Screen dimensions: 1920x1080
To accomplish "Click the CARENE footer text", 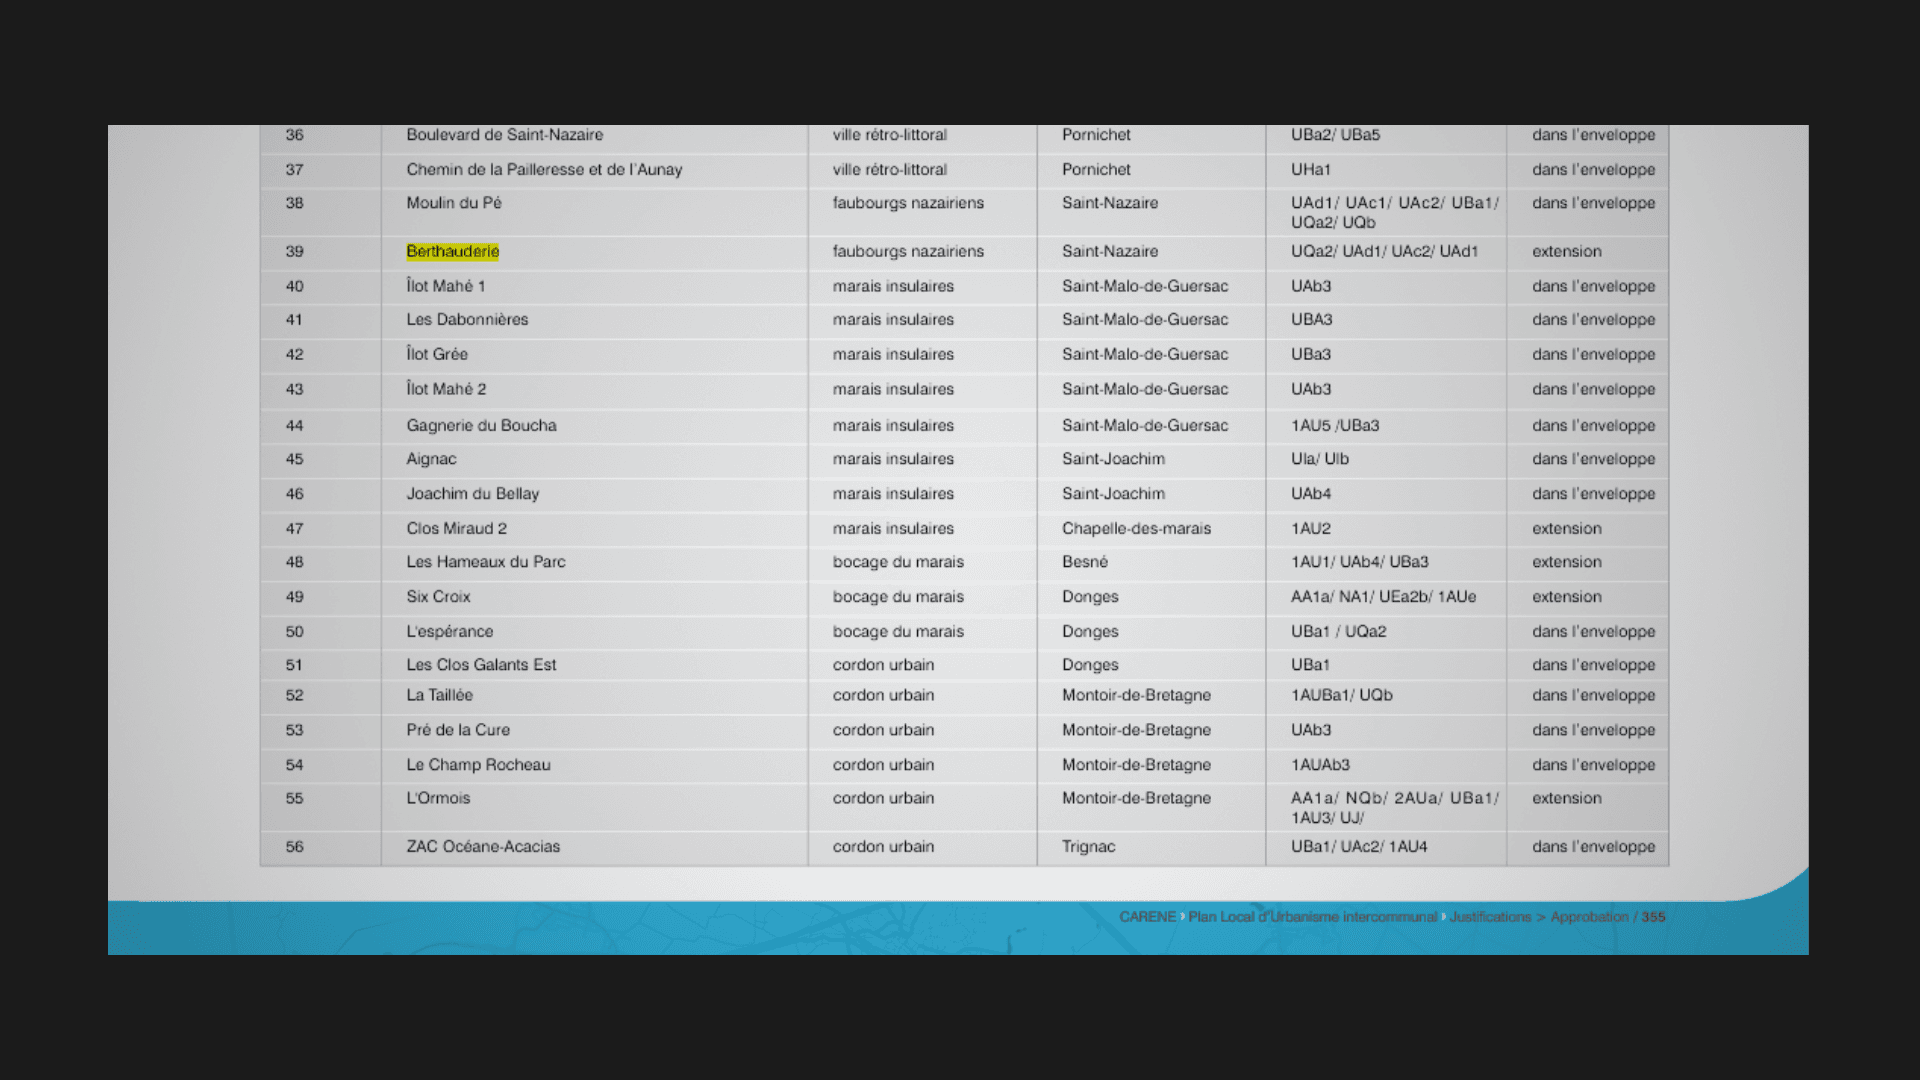I will pyautogui.click(x=1147, y=917).
